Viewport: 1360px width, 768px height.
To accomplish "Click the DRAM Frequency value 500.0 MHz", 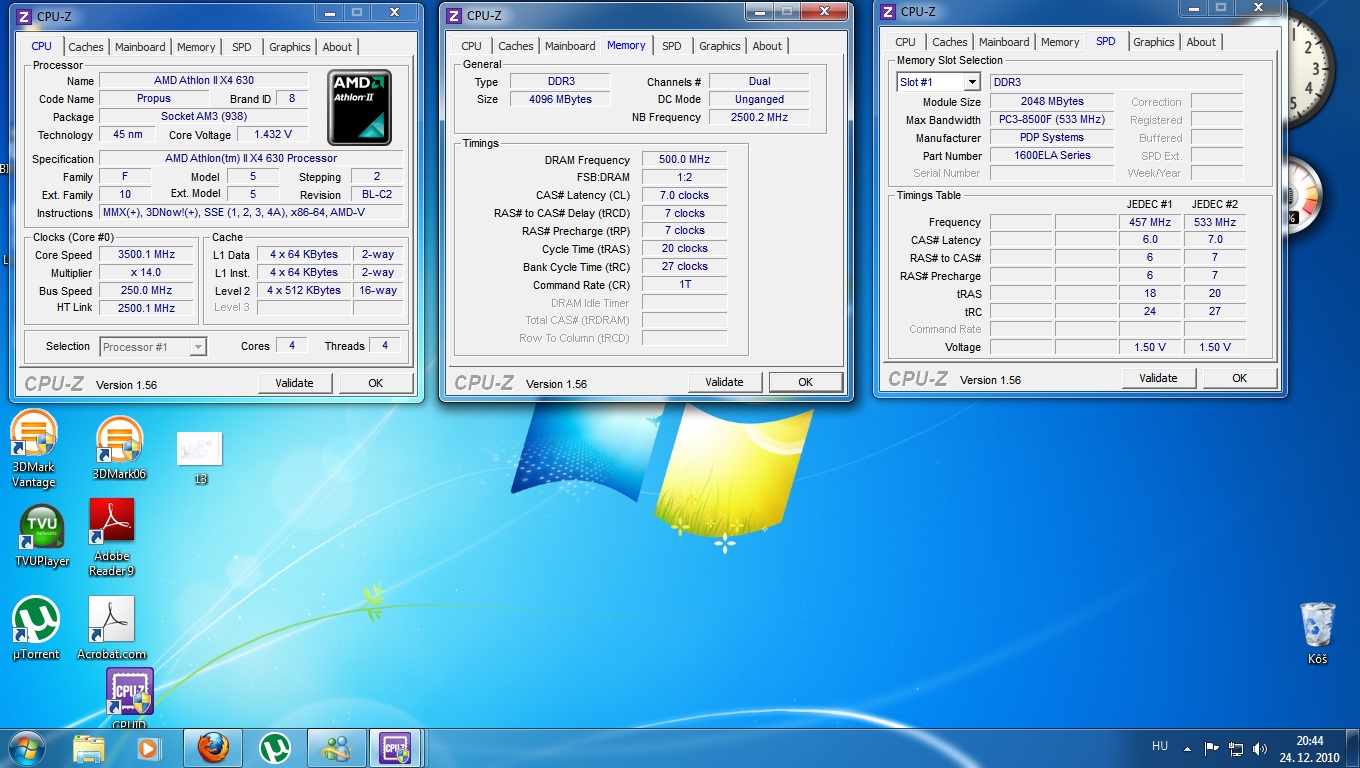I will [684, 159].
